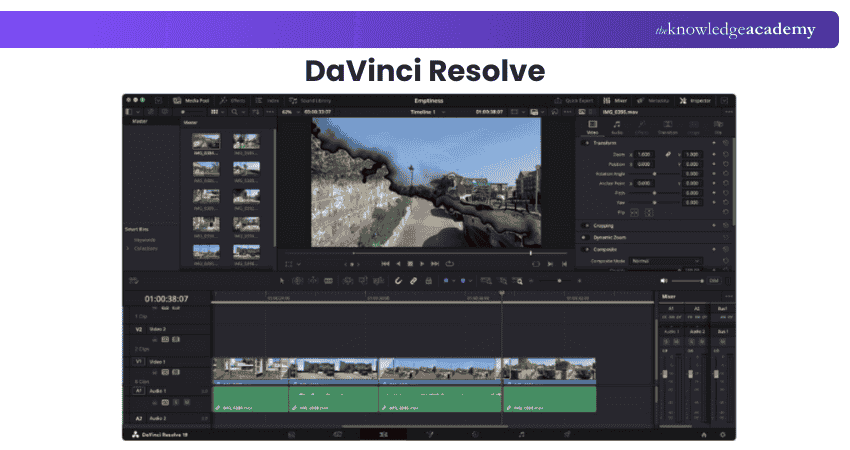The image size is (850, 450).
Task: Expand the Collections smart bin
Action: tap(128, 248)
